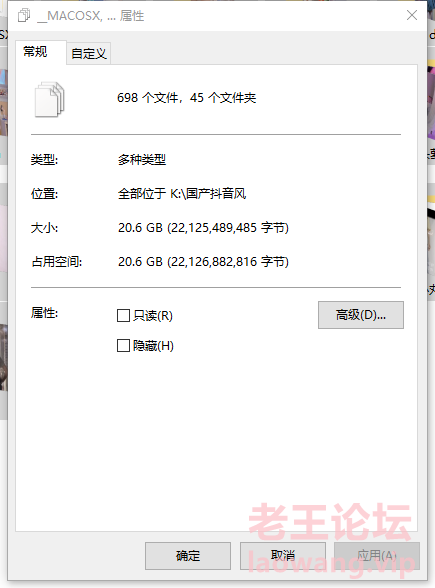Click the 类型: label
435x588 pixels.
click(x=44, y=160)
